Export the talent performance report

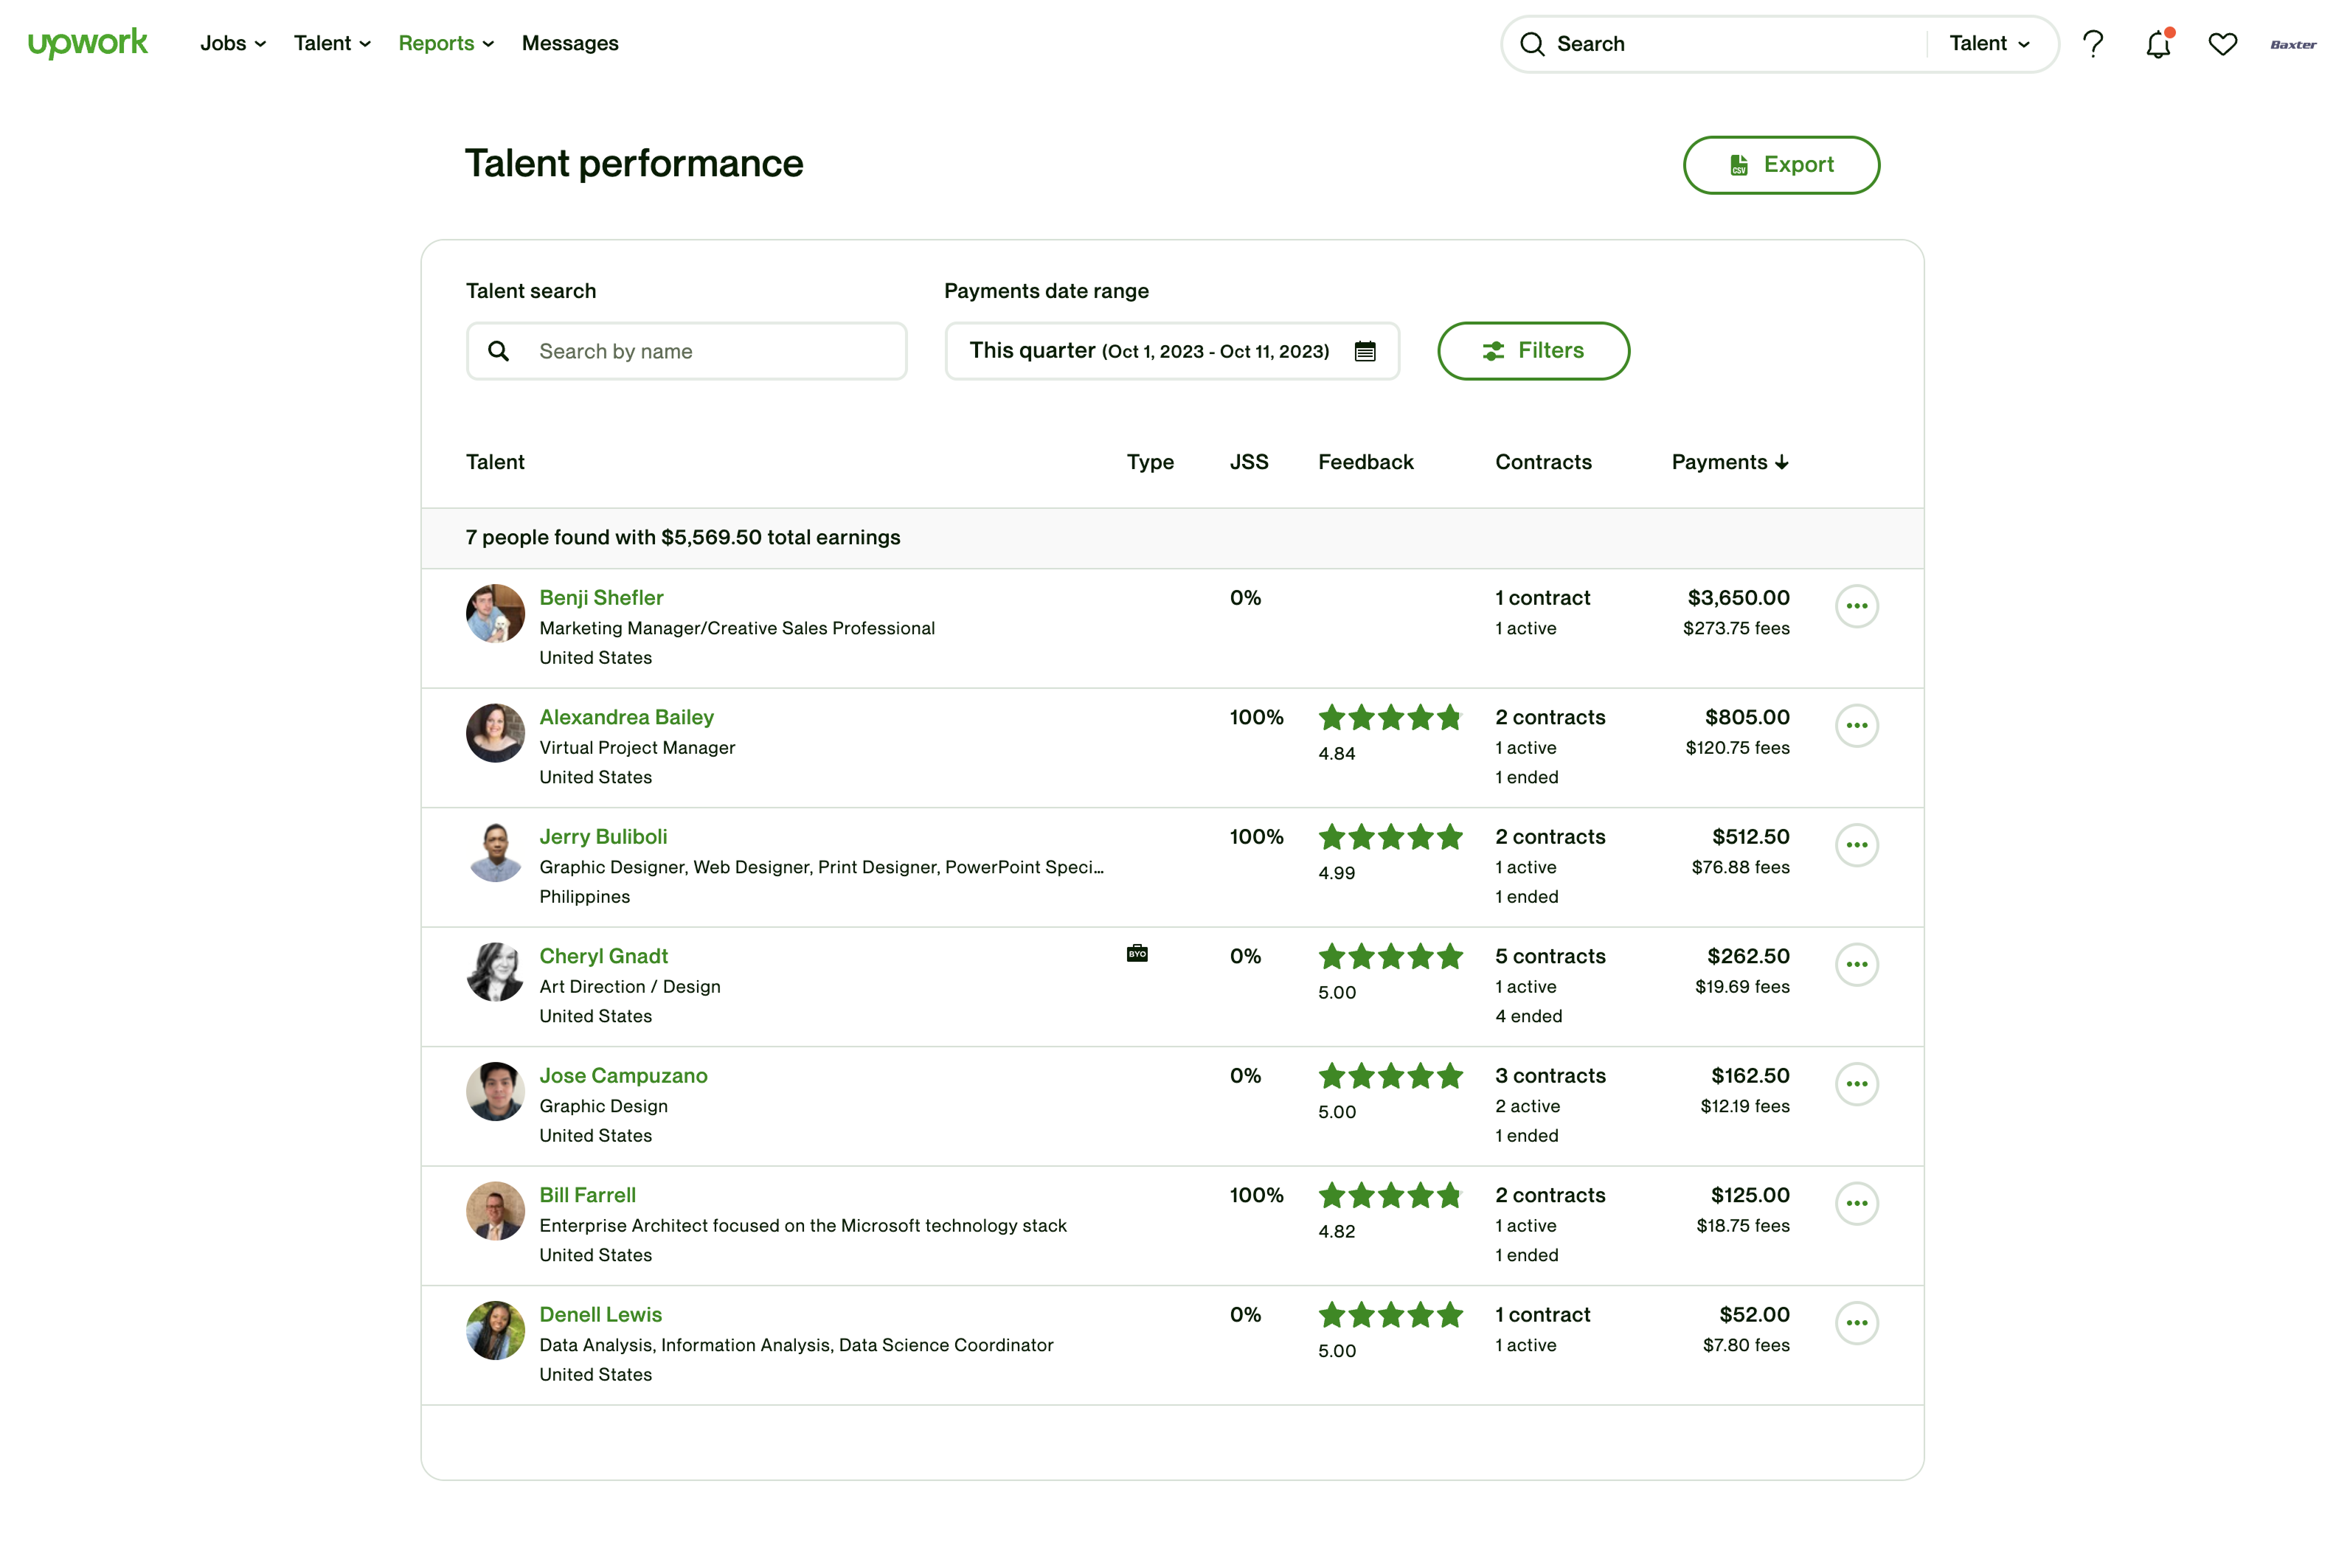coord(1781,165)
